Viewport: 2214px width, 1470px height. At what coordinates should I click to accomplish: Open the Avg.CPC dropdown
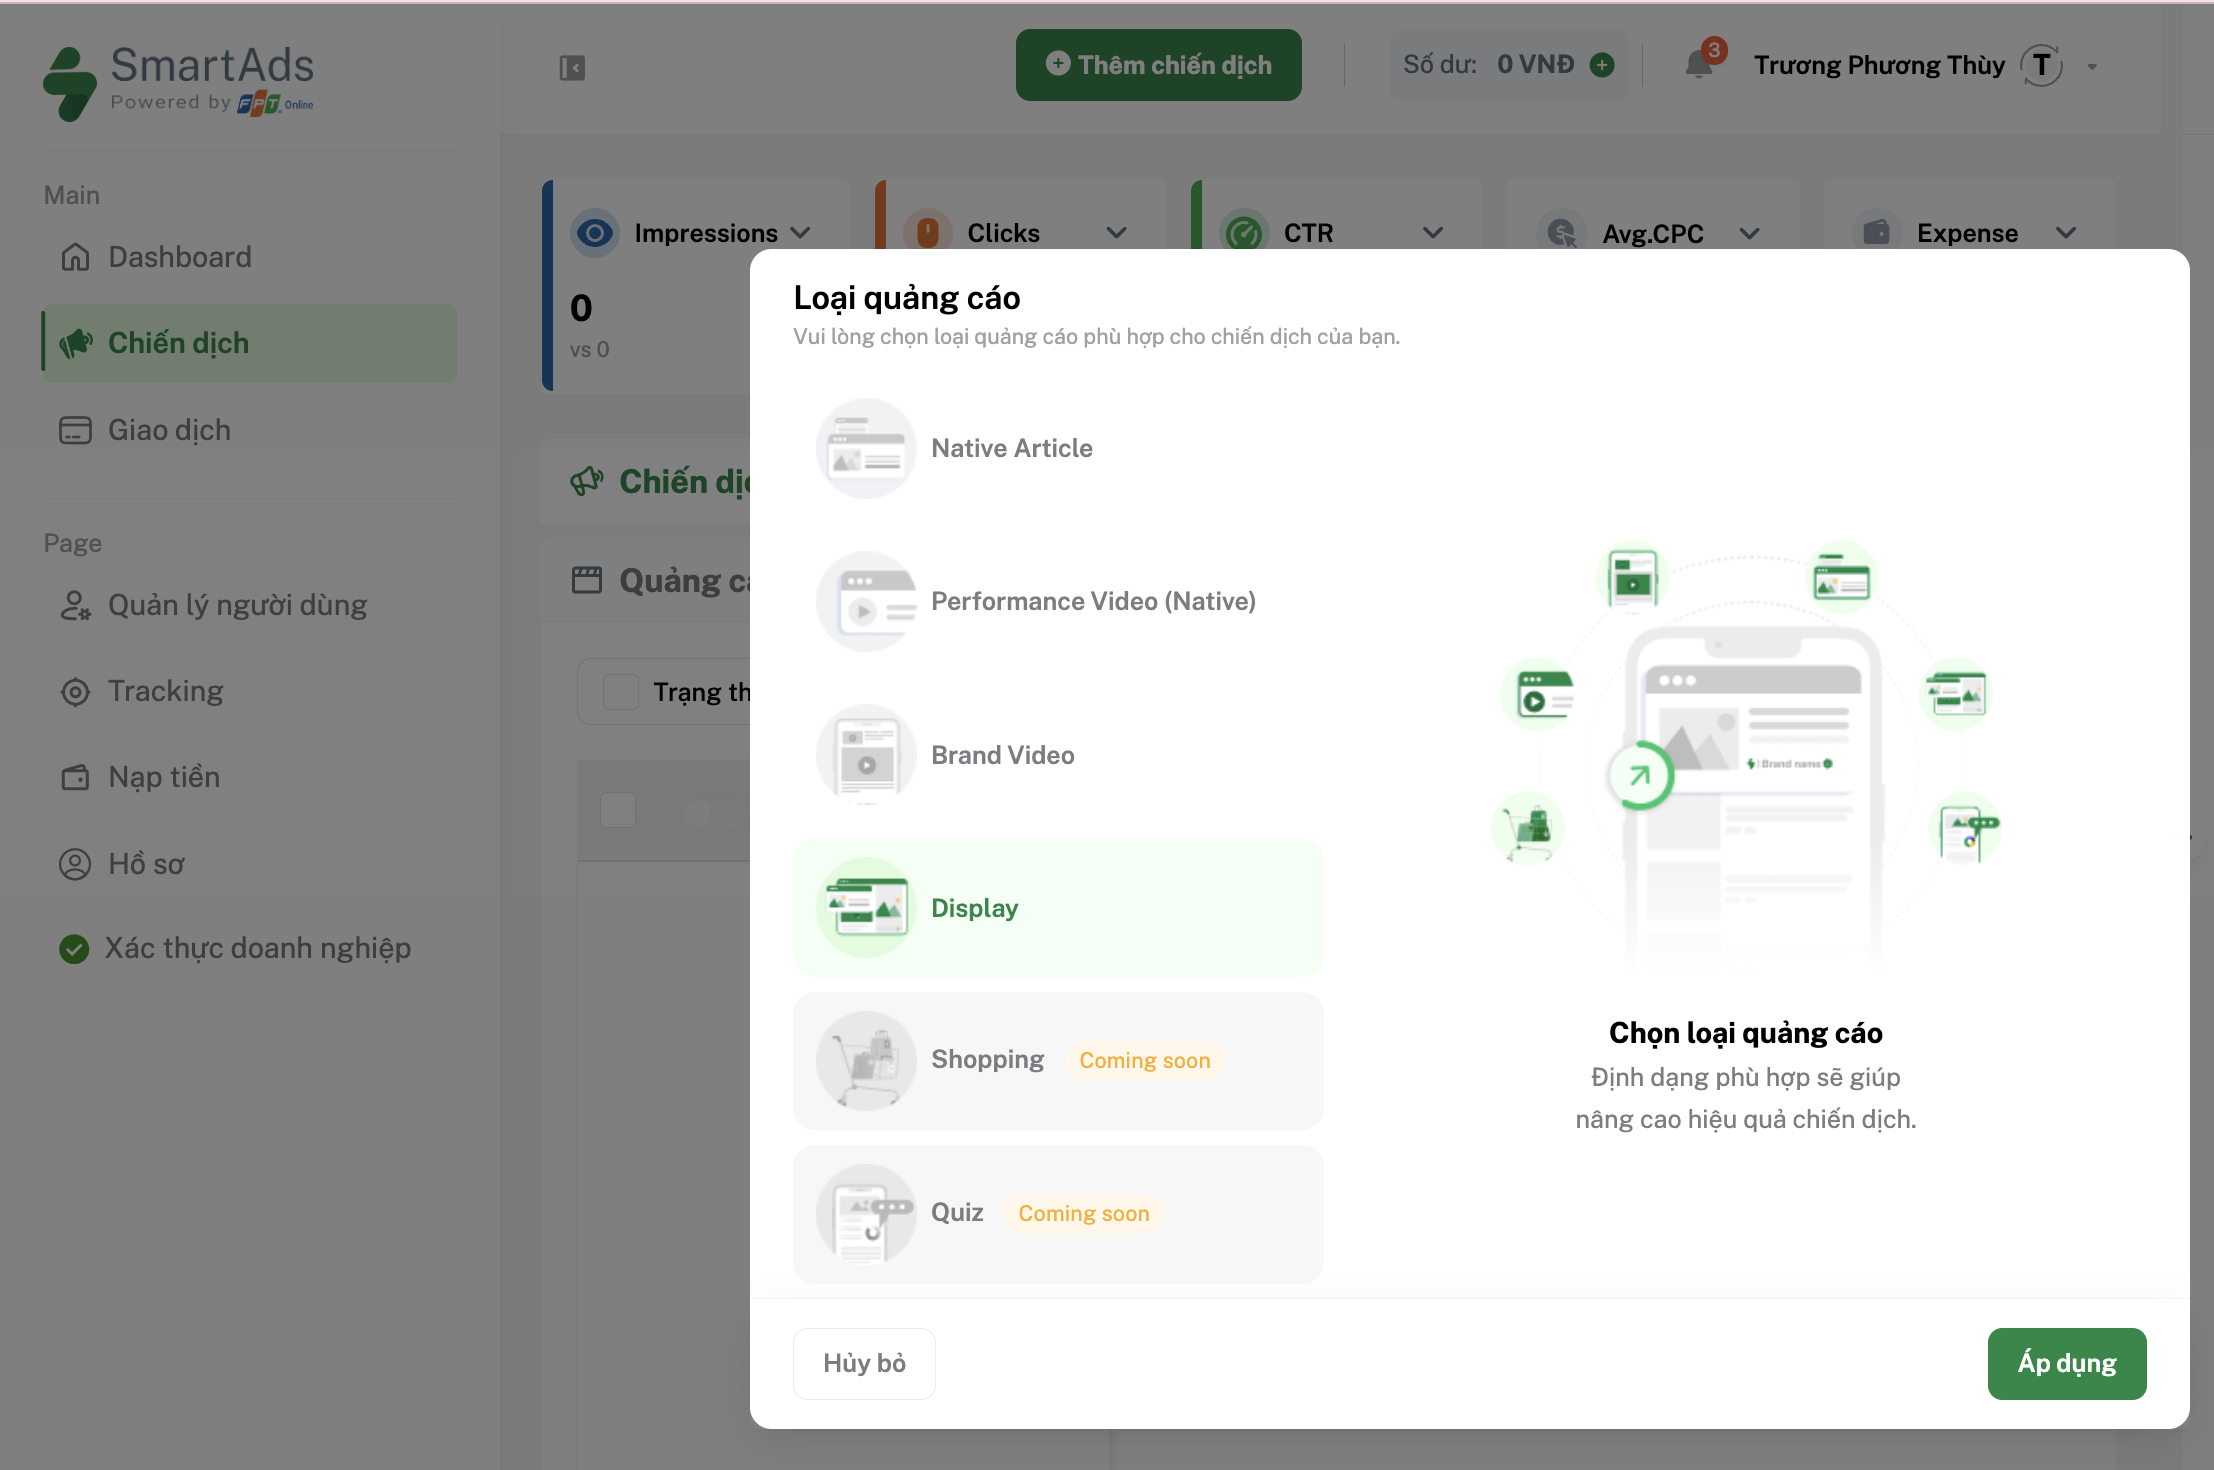pos(1750,233)
